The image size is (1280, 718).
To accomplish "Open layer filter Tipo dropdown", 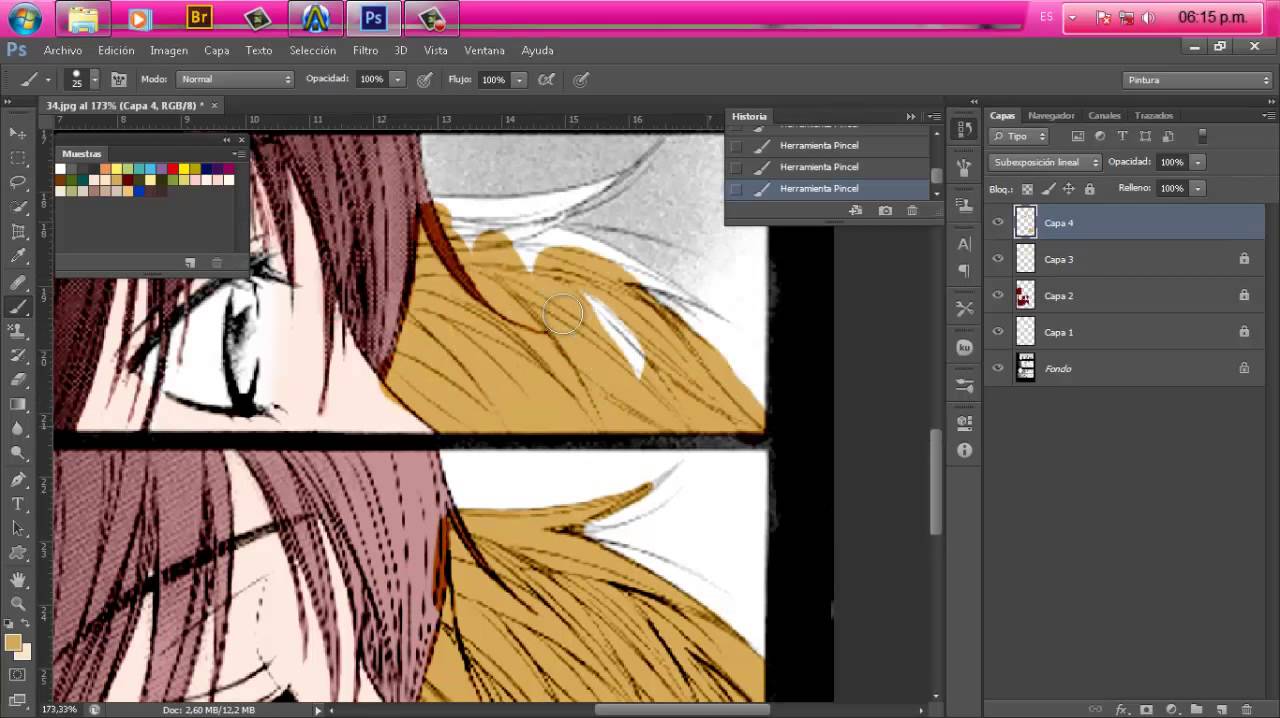I will point(1019,136).
